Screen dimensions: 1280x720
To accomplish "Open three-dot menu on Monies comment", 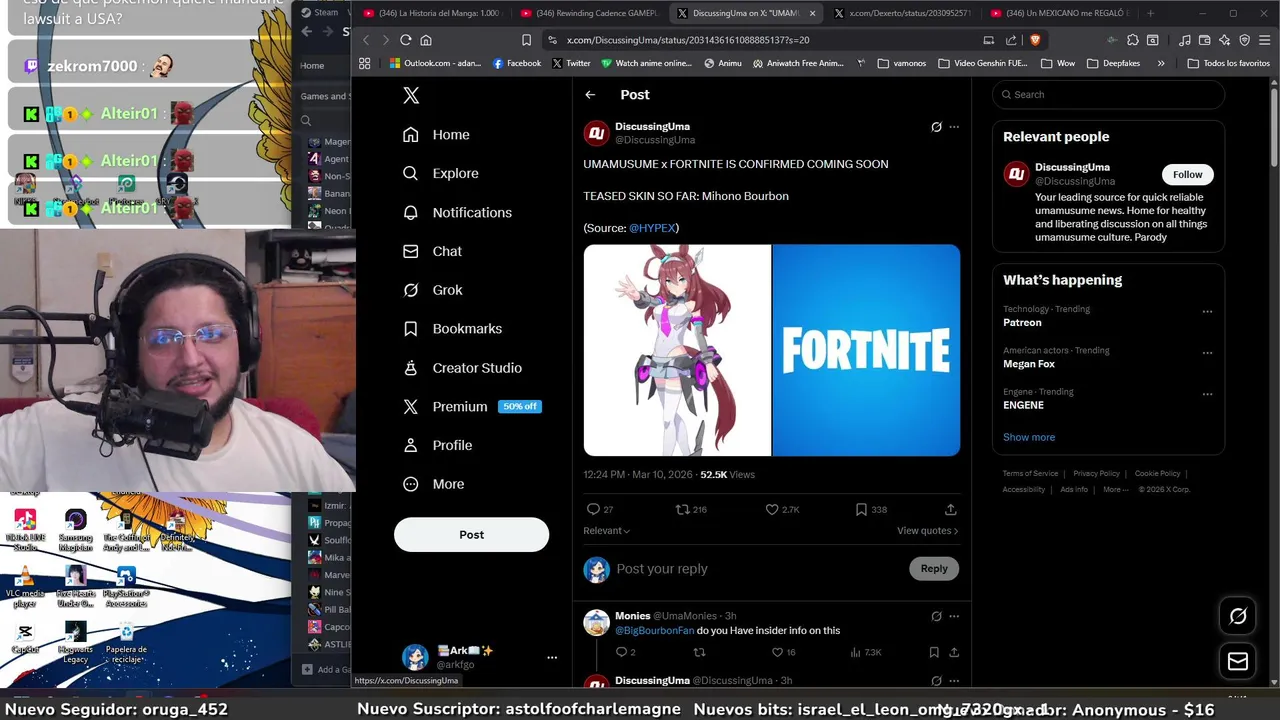I will (954, 616).
